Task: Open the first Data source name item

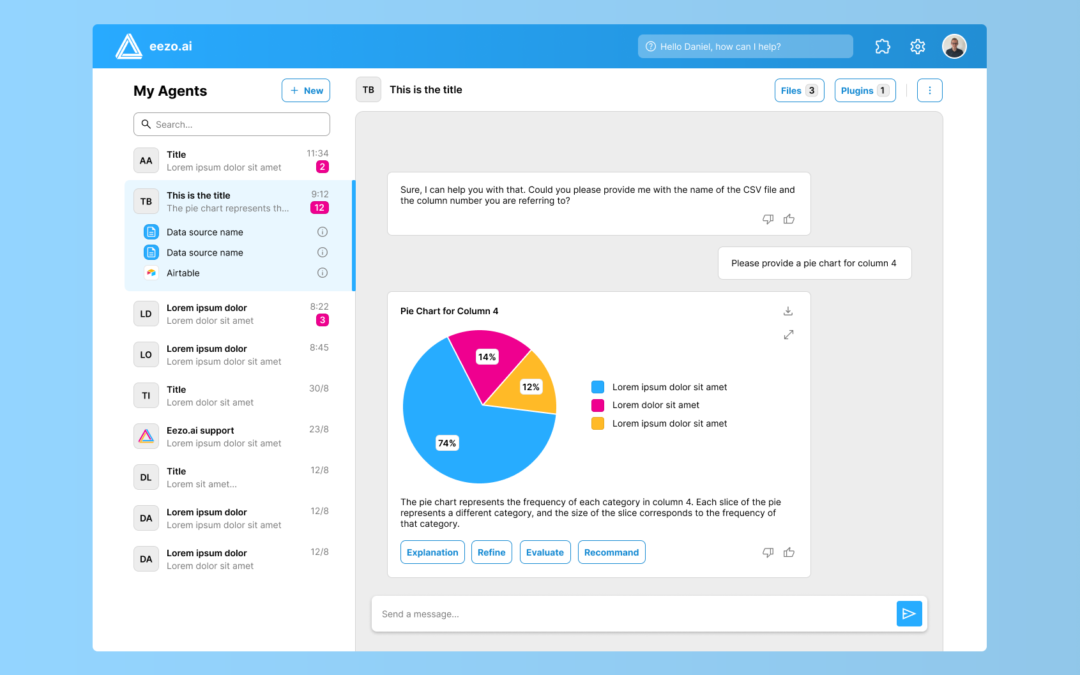Action: coord(205,232)
